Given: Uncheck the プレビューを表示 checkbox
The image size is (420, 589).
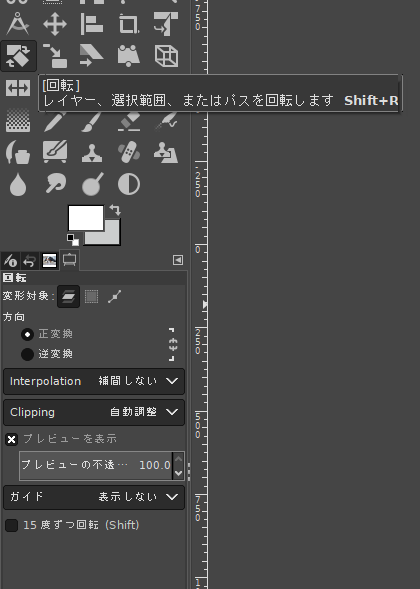Looking at the screenshot, I should [12, 439].
